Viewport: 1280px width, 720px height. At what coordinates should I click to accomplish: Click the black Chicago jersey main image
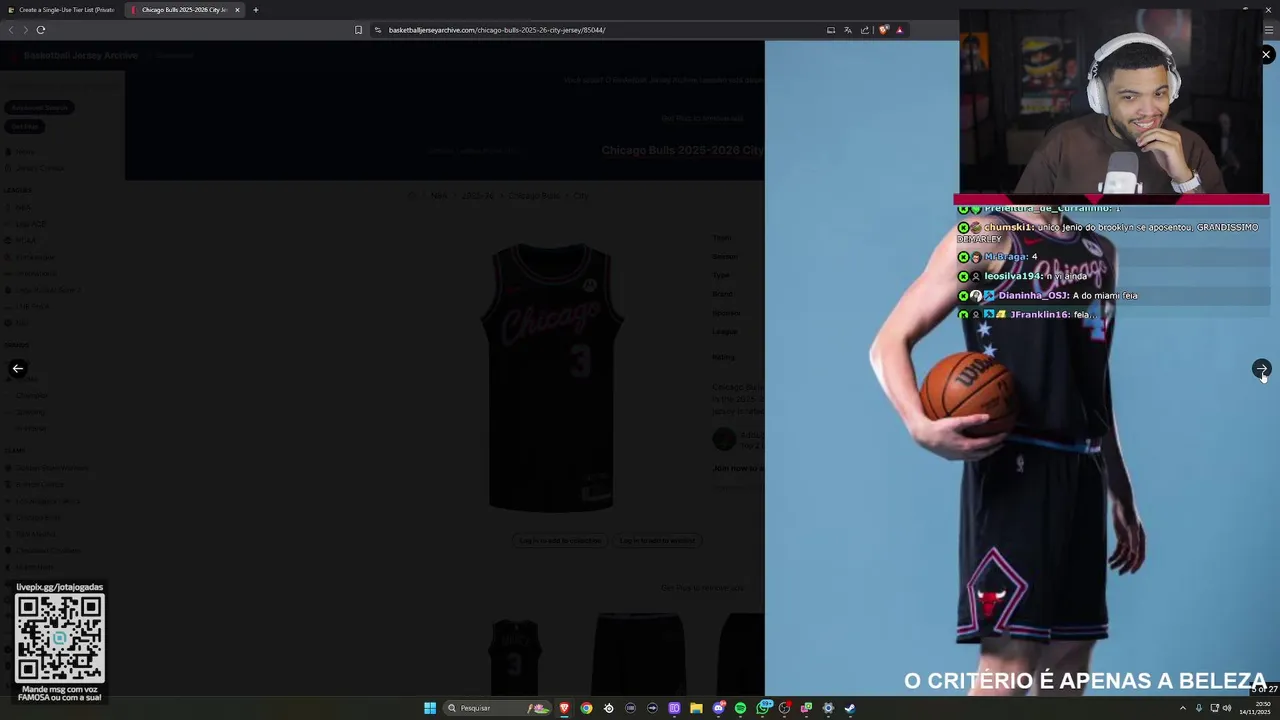[552, 377]
